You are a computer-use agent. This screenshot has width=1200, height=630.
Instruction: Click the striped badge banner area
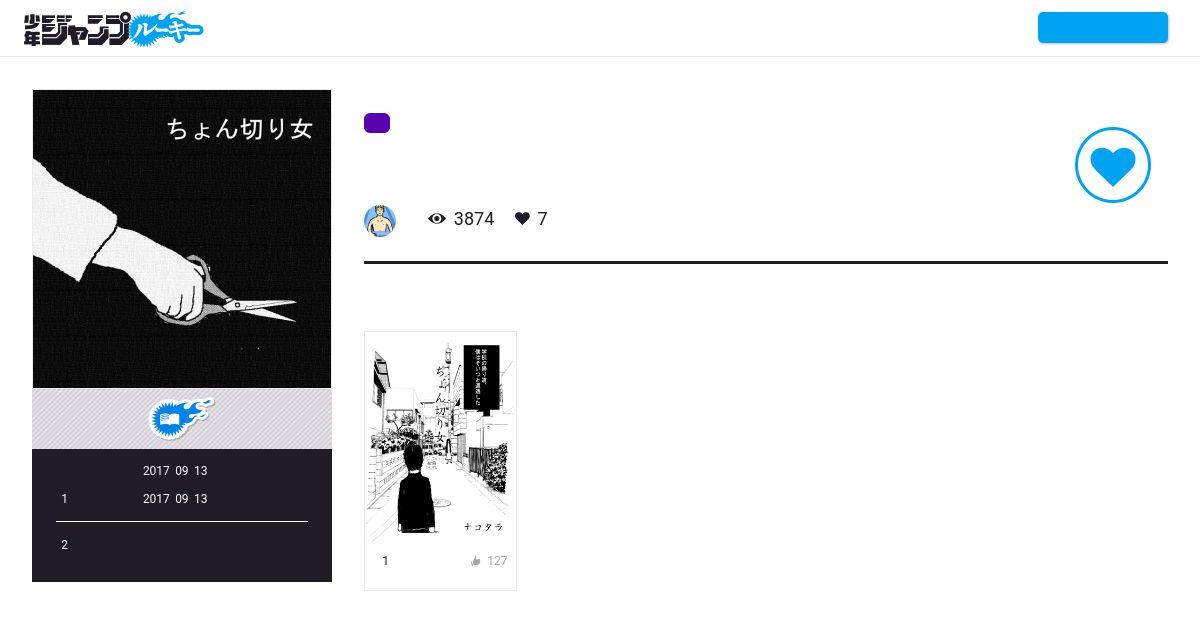point(182,419)
